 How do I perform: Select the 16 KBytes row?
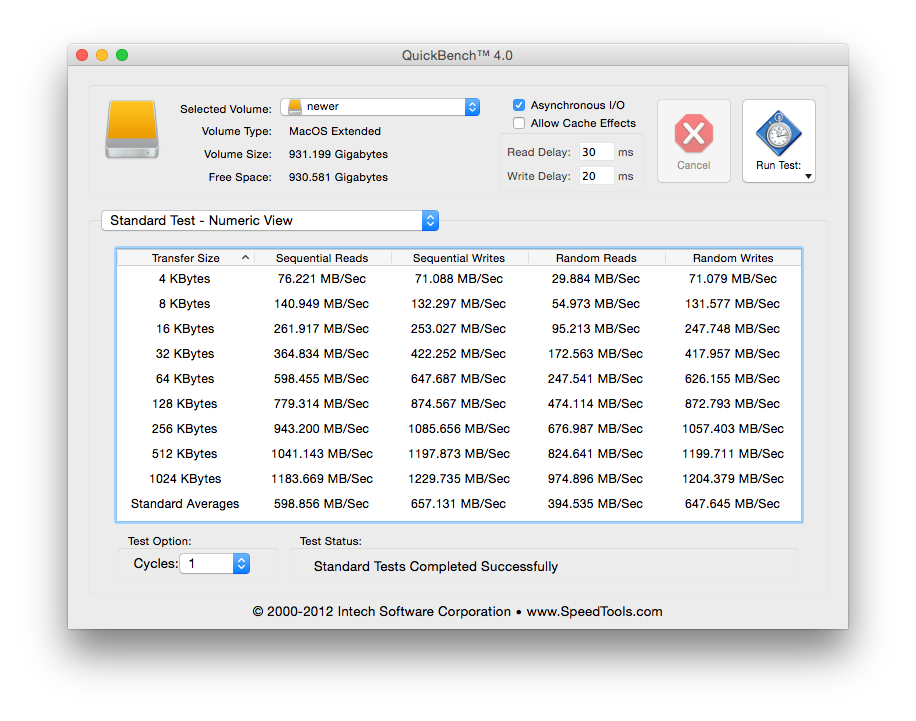coord(459,329)
